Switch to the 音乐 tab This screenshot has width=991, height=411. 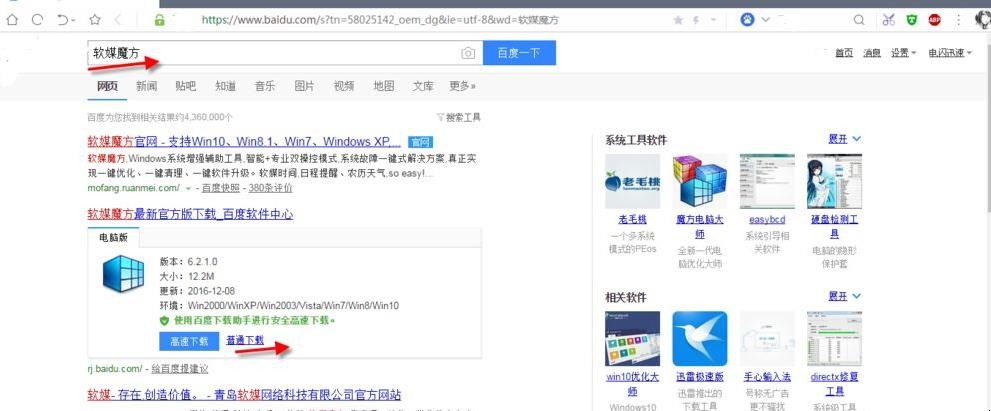pyautogui.click(x=265, y=86)
